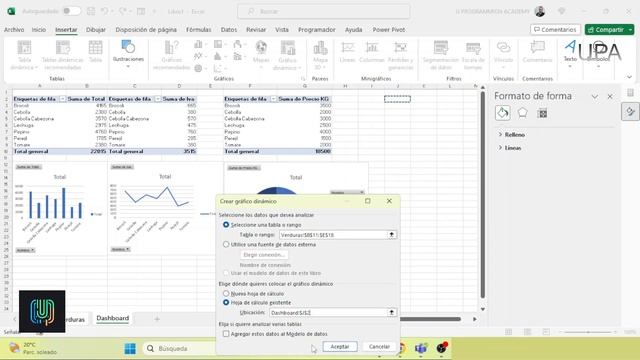The image size is (640, 360).
Task: Open the Ilustraciones ribbon group
Action: coord(128,53)
